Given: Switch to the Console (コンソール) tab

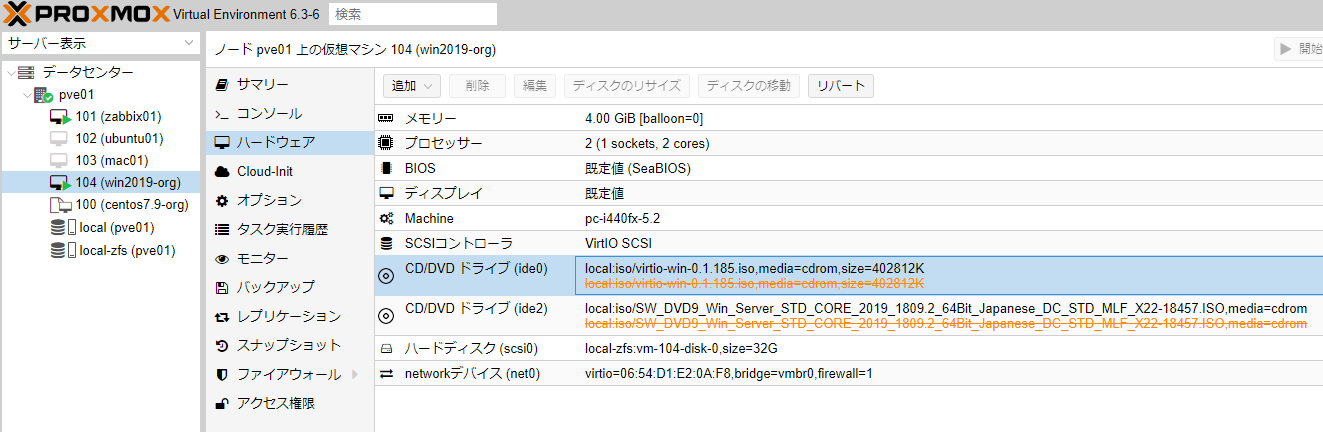Looking at the screenshot, I should (290, 114).
